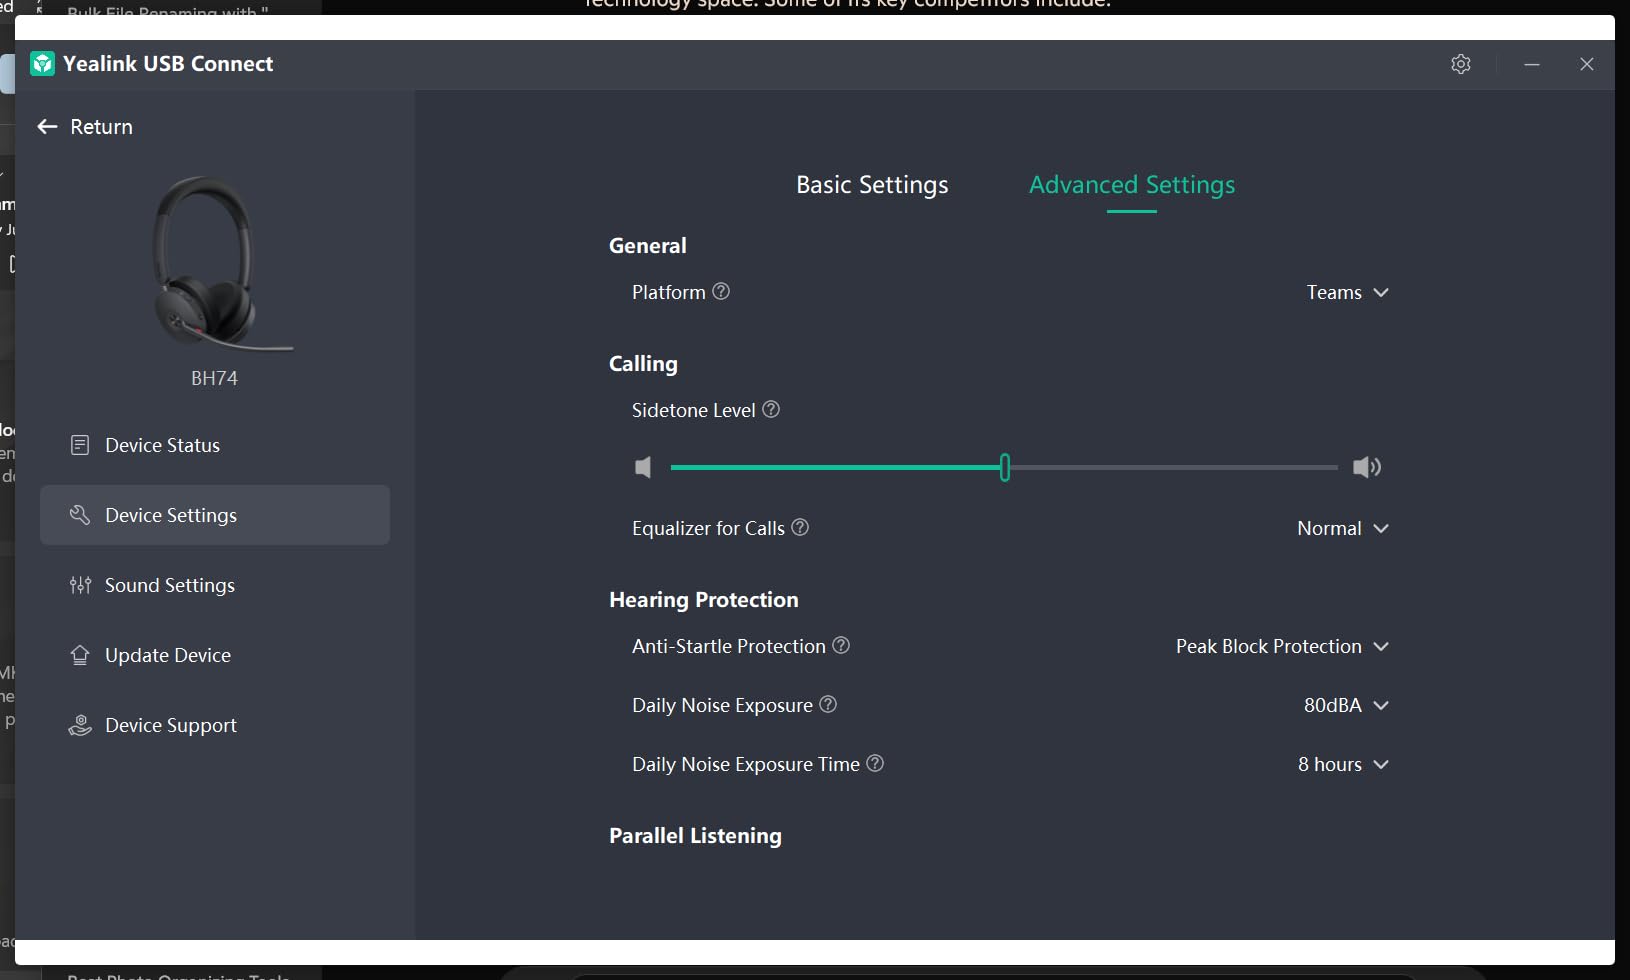This screenshot has width=1630, height=980.
Task: Open the Platform dropdown set to Teams
Action: click(1348, 292)
